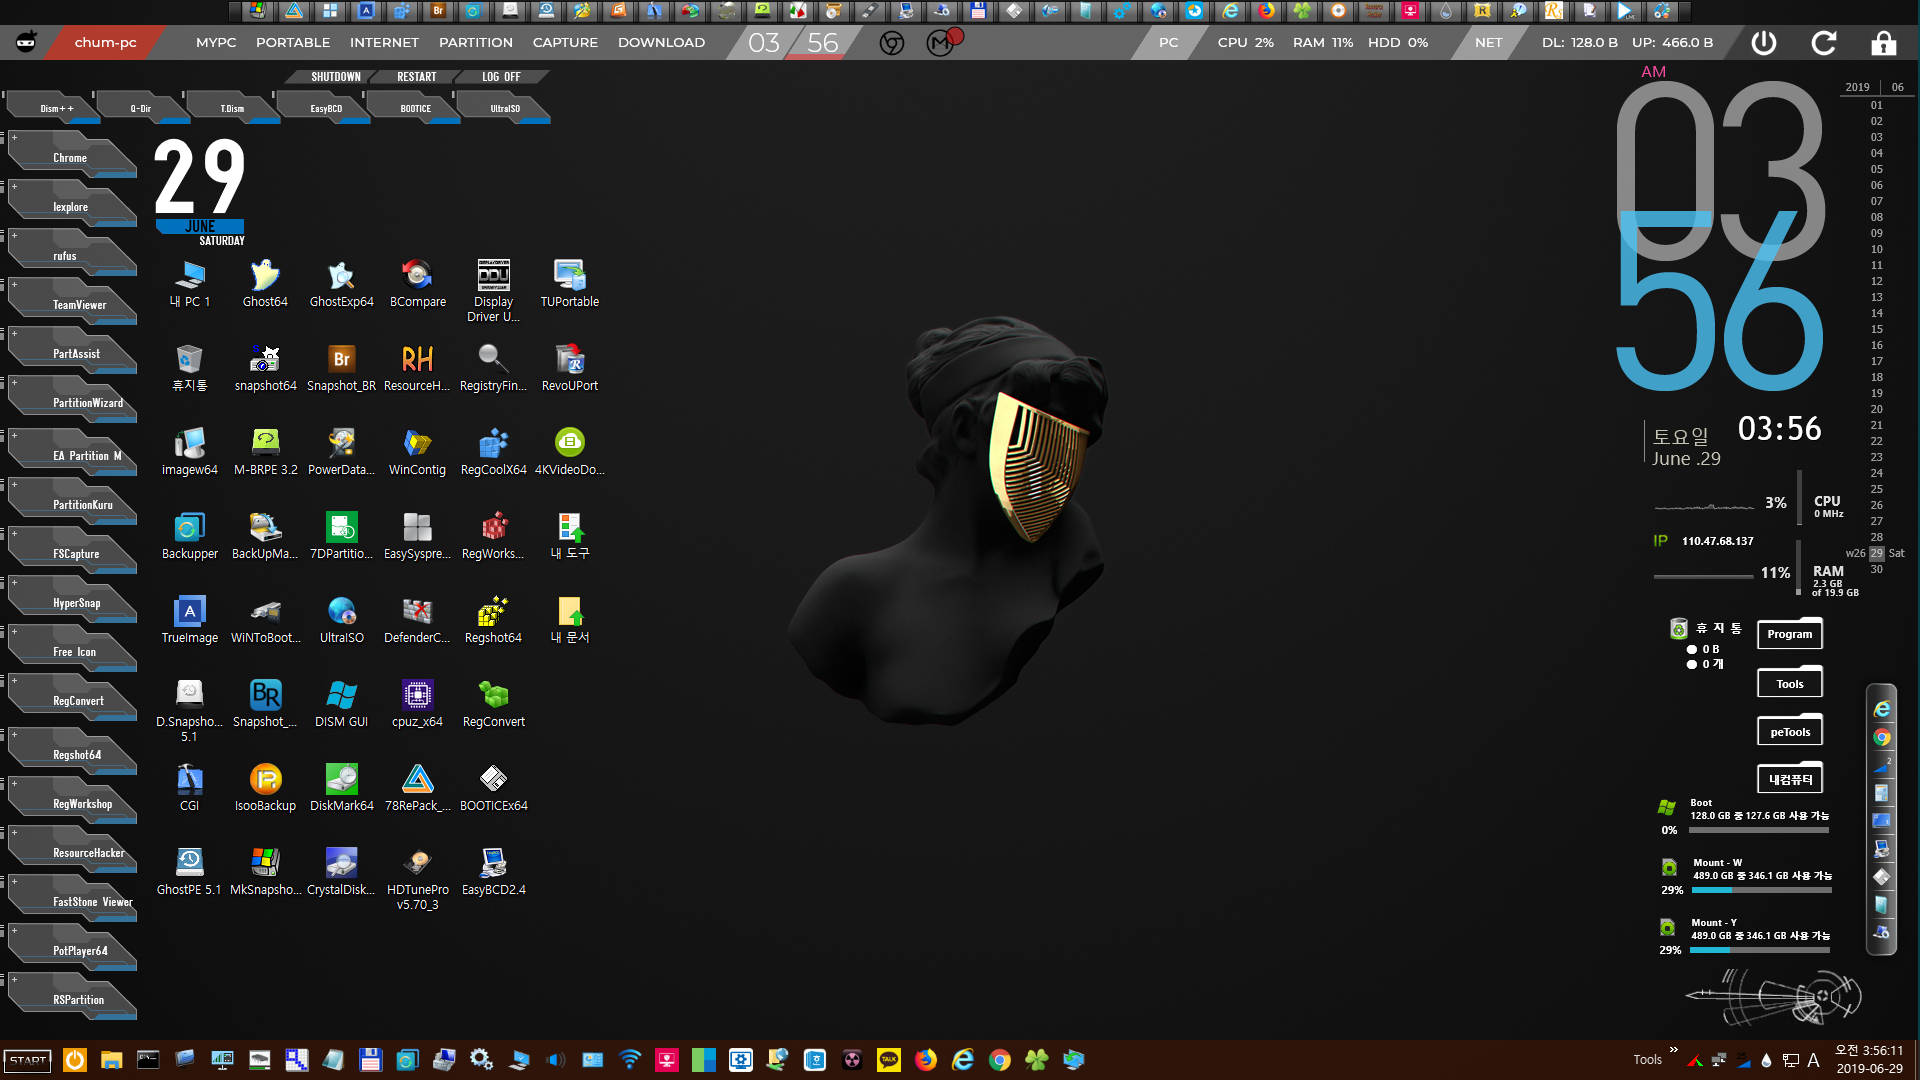1920x1080 pixels.
Task: Open the Recycle Bin (휴지통) desktop icon
Action: (189, 367)
